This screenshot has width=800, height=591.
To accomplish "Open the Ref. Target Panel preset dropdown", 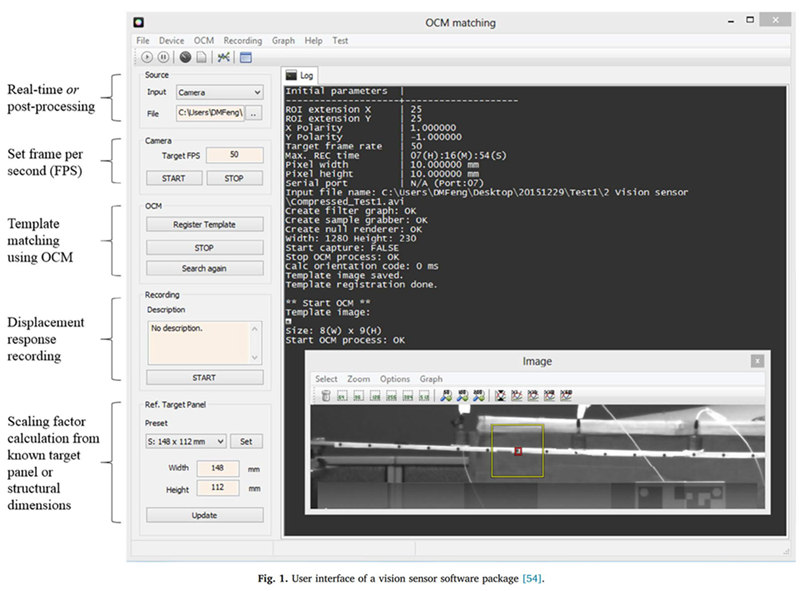I will pyautogui.click(x=186, y=441).
